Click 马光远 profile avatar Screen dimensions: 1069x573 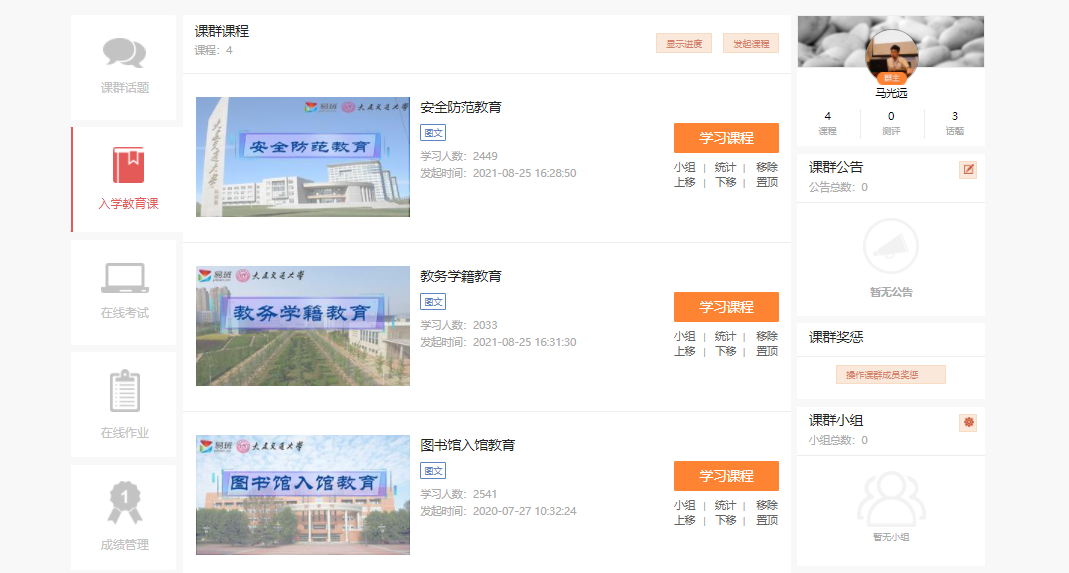tap(891, 57)
